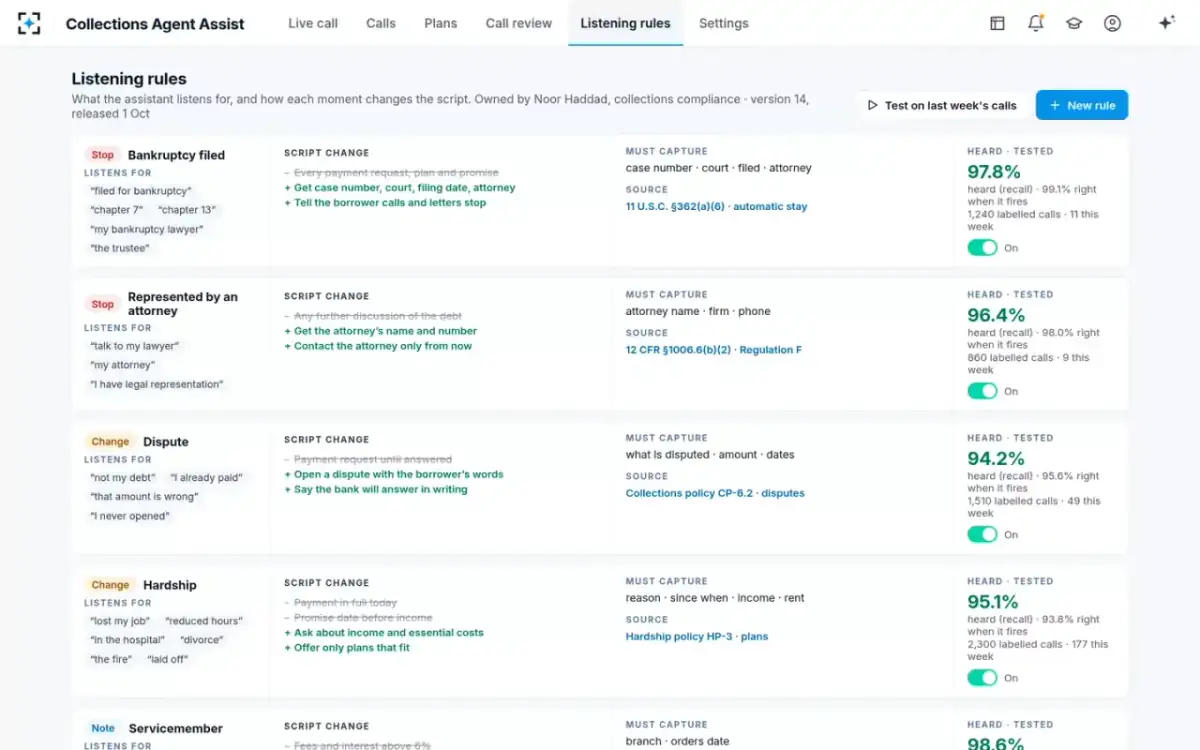Go to the Settings tab

[x=724, y=23]
